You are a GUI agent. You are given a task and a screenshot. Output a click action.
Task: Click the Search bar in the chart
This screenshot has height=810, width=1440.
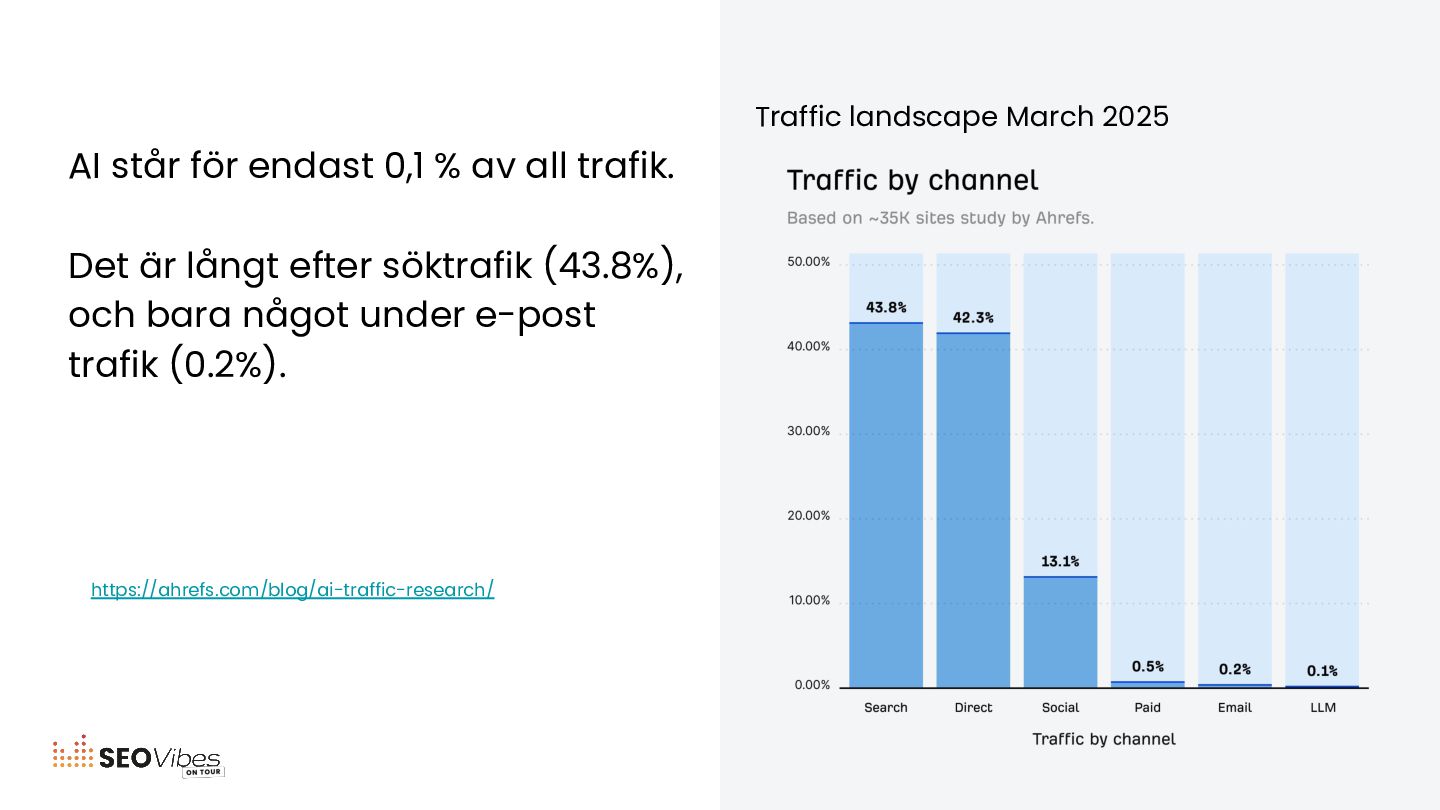click(886, 505)
